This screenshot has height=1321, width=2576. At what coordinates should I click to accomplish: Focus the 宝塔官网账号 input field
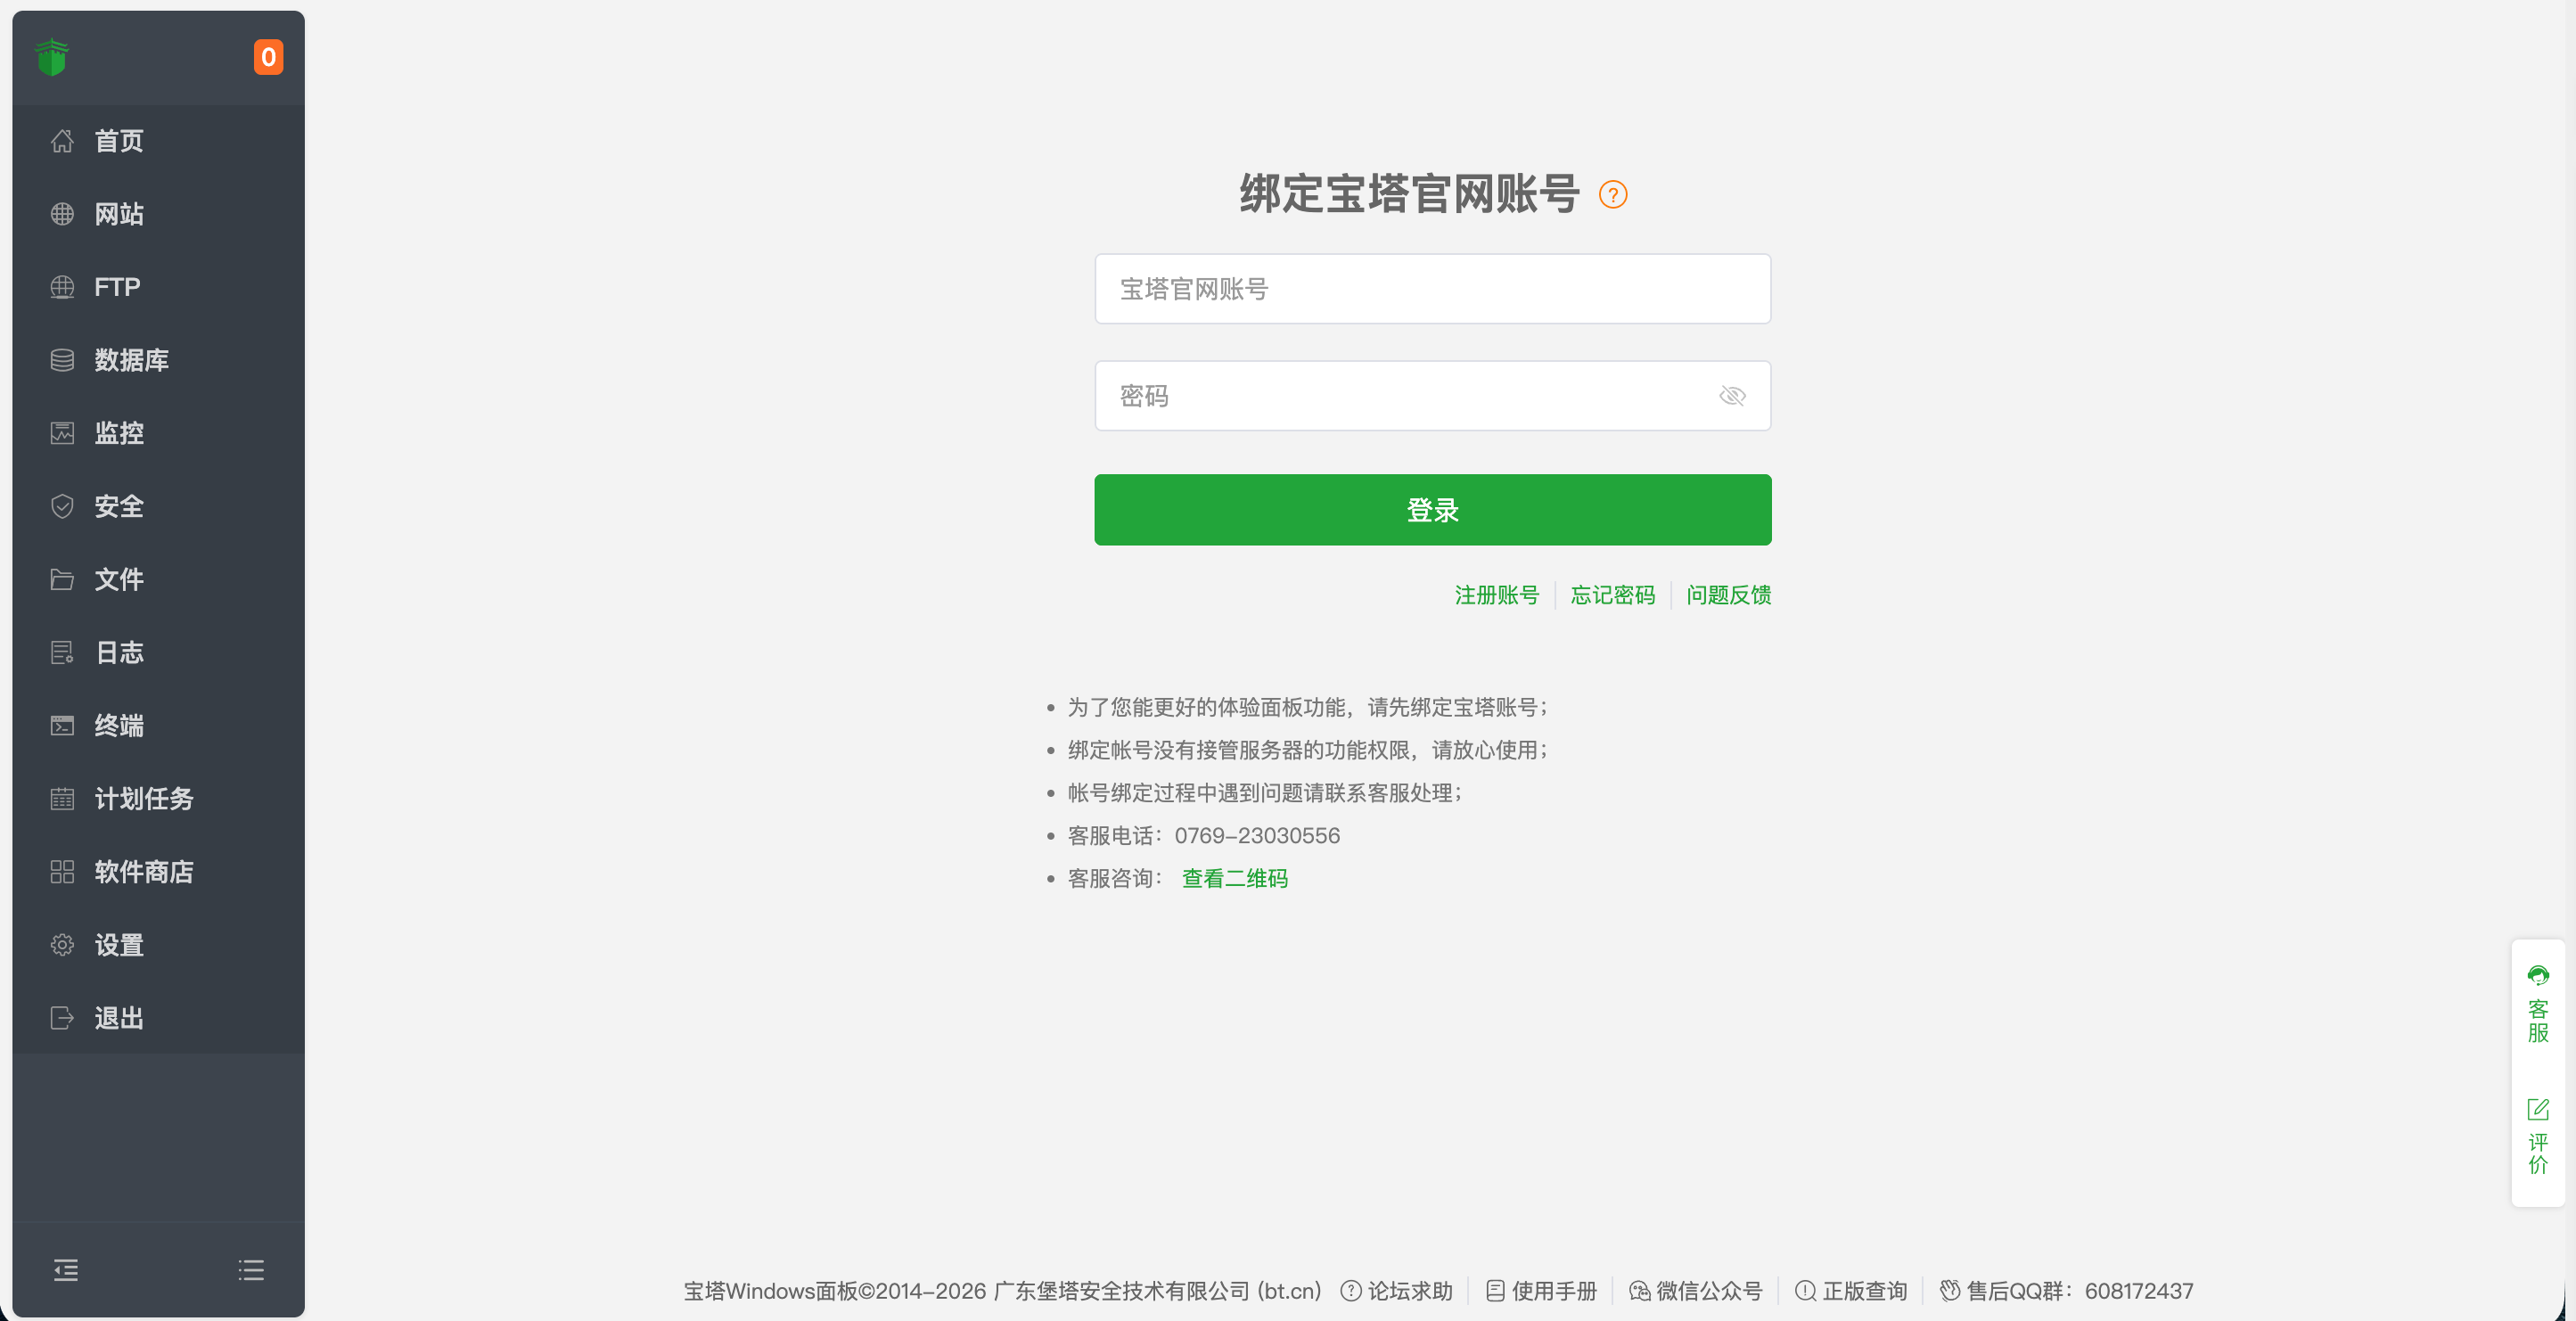1432,289
